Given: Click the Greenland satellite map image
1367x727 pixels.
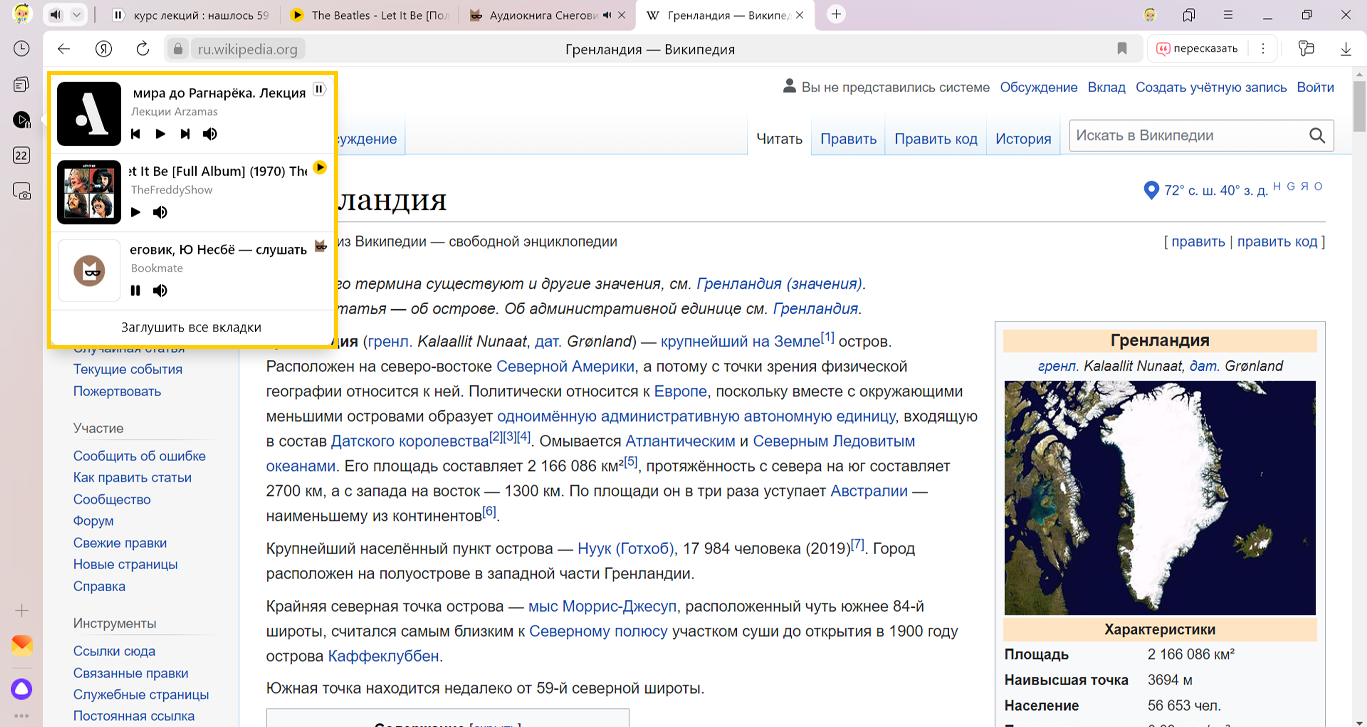Looking at the screenshot, I should click(1160, 498).
